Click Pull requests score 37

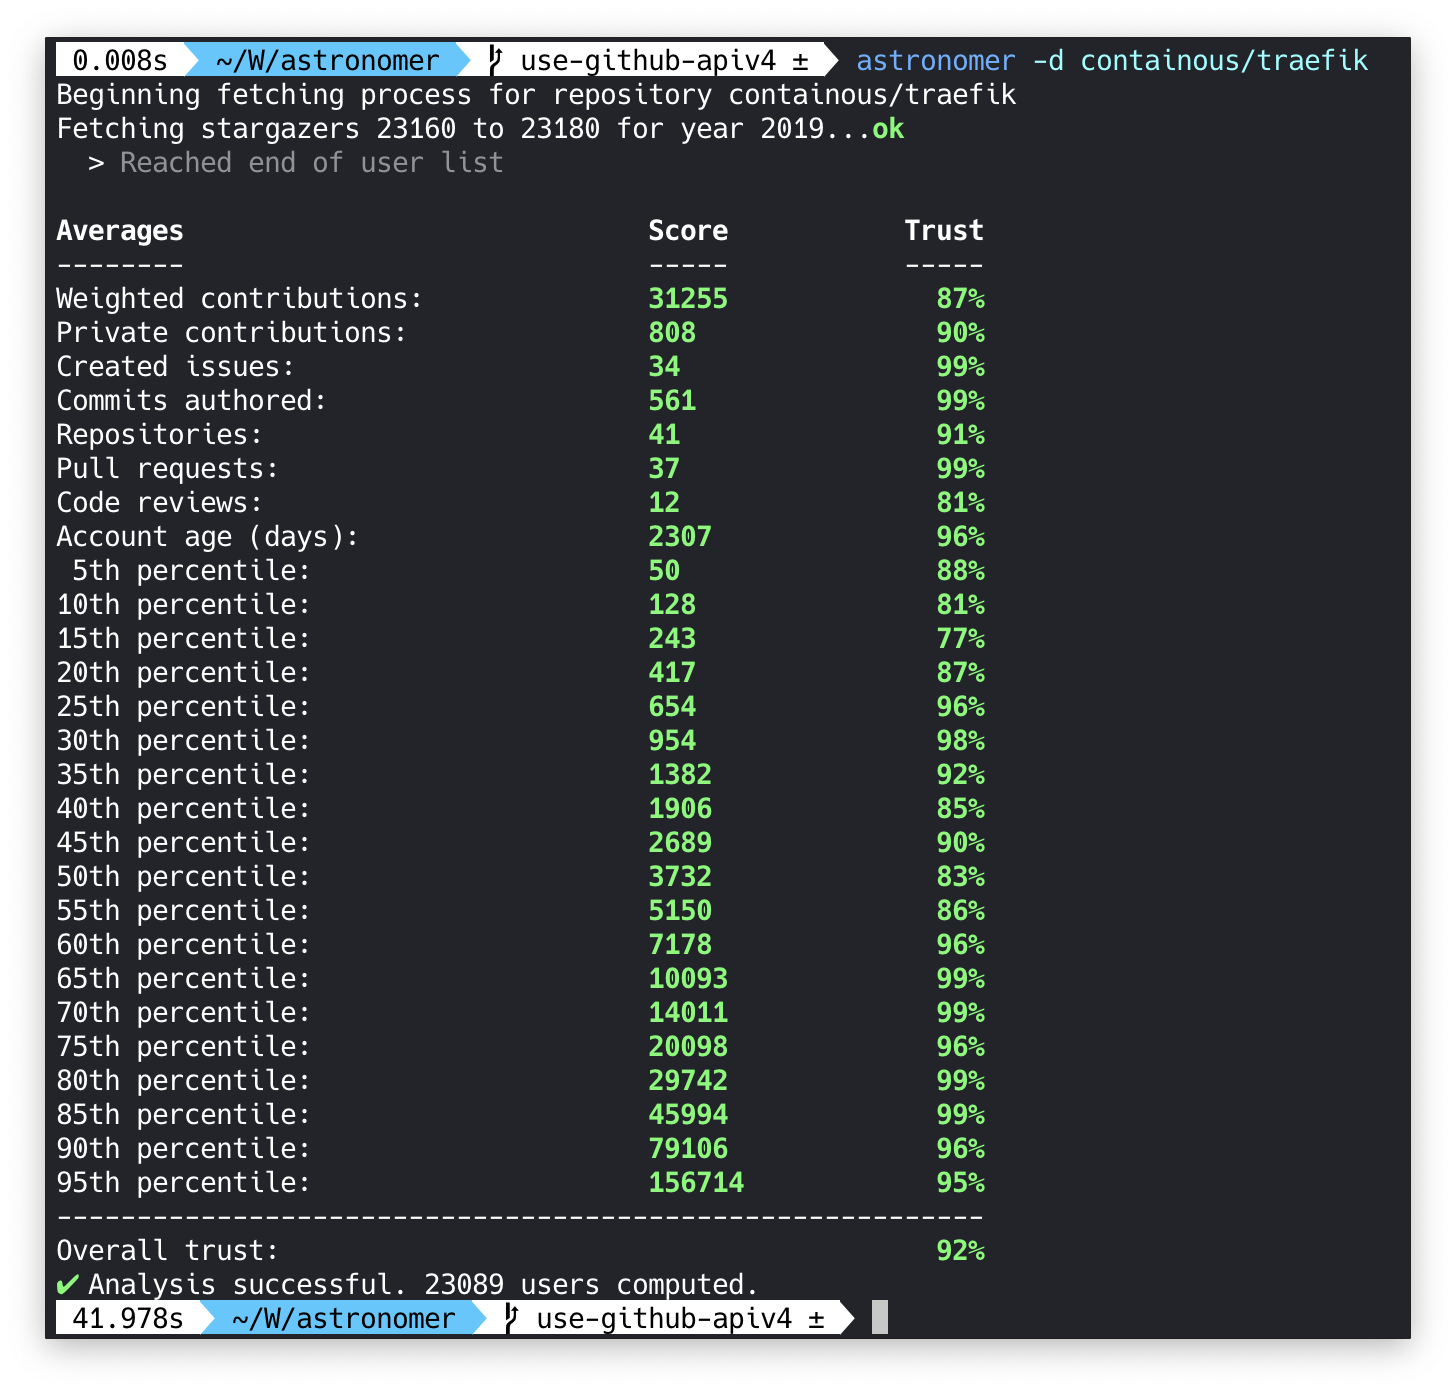tap(664, 469)
